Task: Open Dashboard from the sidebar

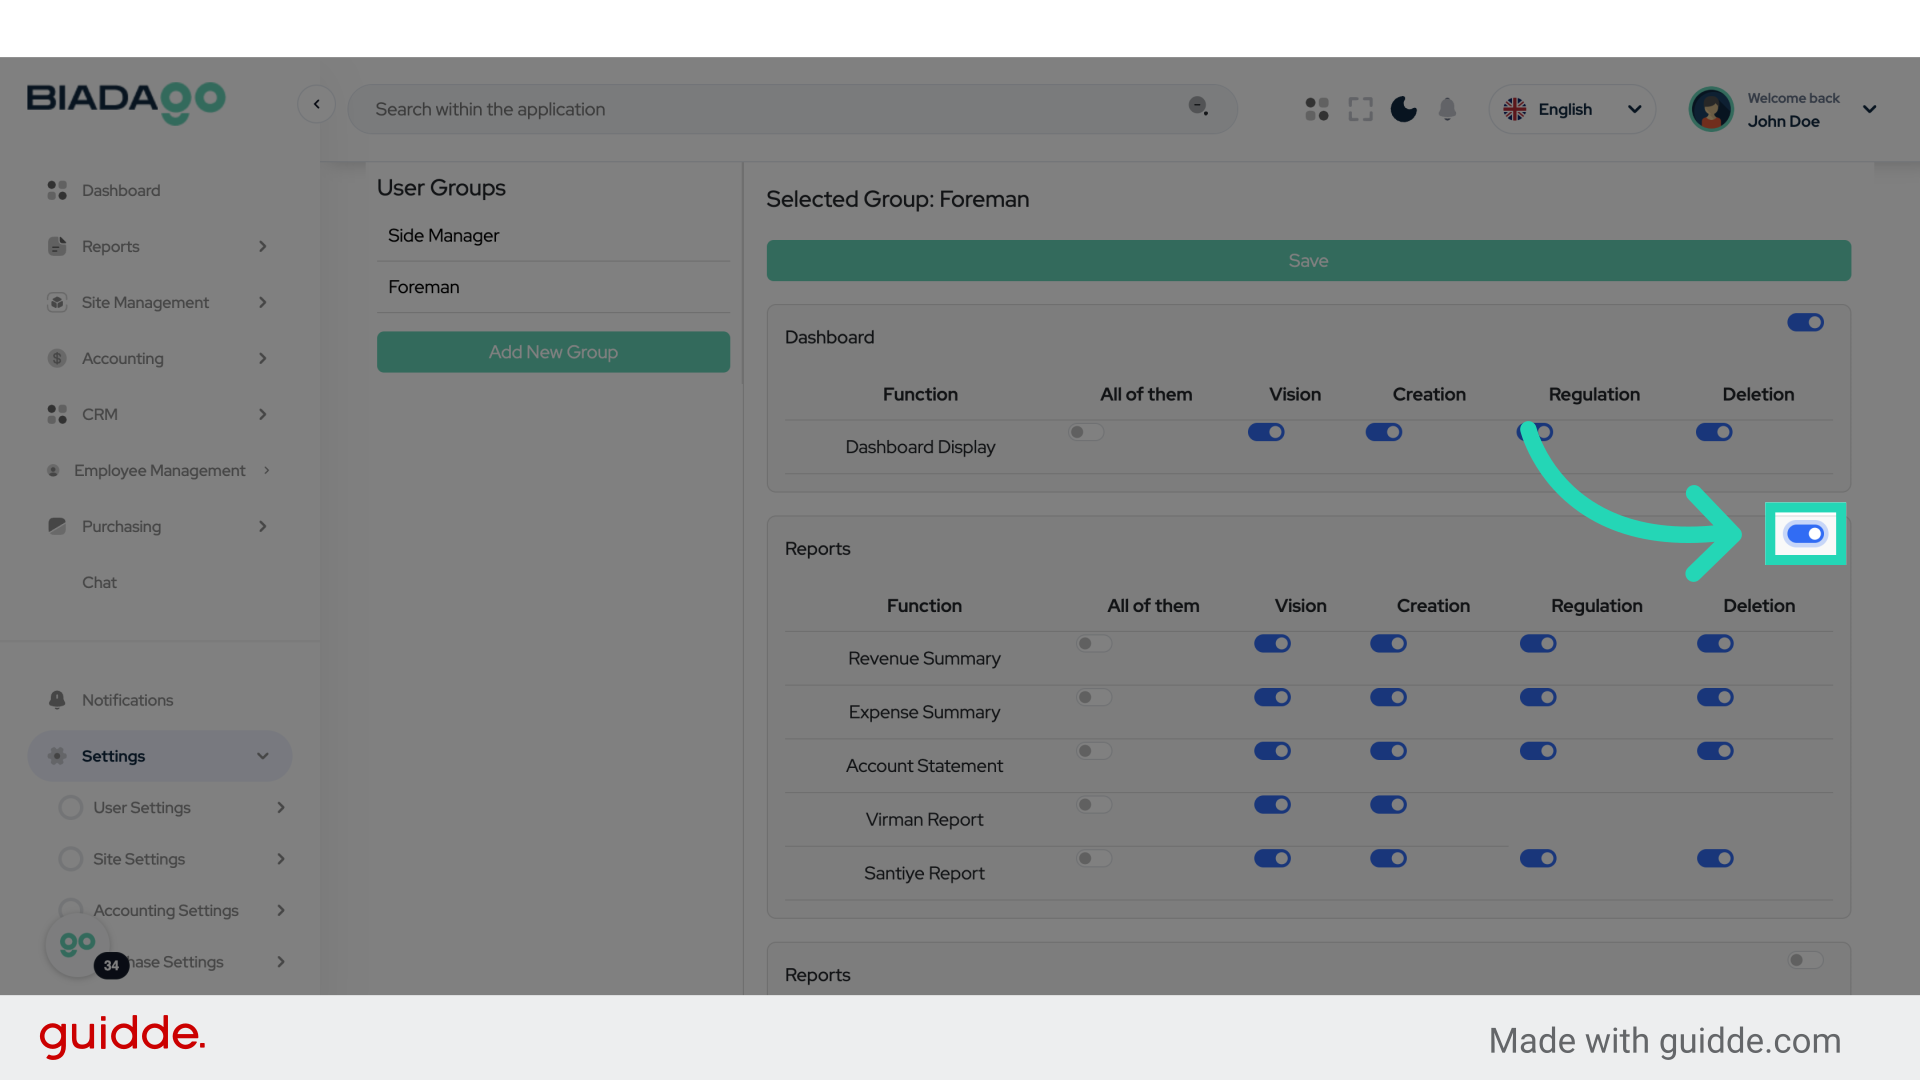Action: [x=120, y=190]
